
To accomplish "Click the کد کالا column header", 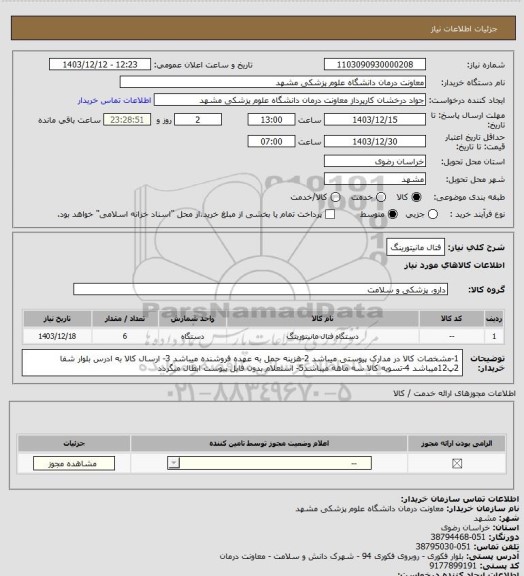I will pos(452,318).
